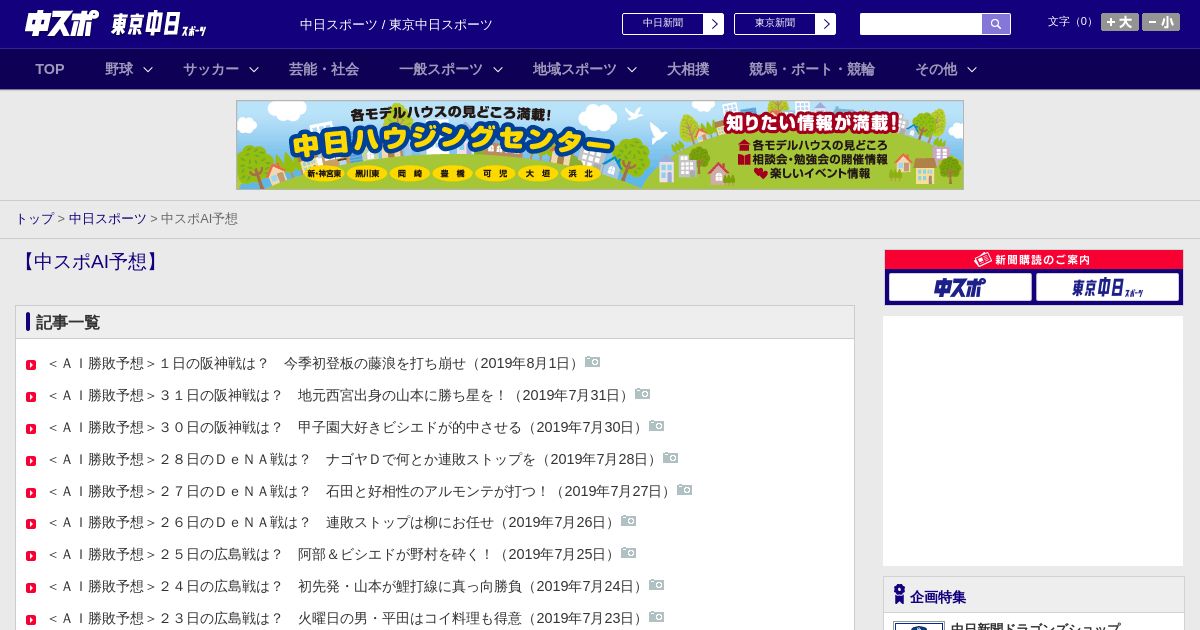Increase font size with 大 button
Image resolution: width=1200 pixels, height=630 pixels.
coord(1120,22)
